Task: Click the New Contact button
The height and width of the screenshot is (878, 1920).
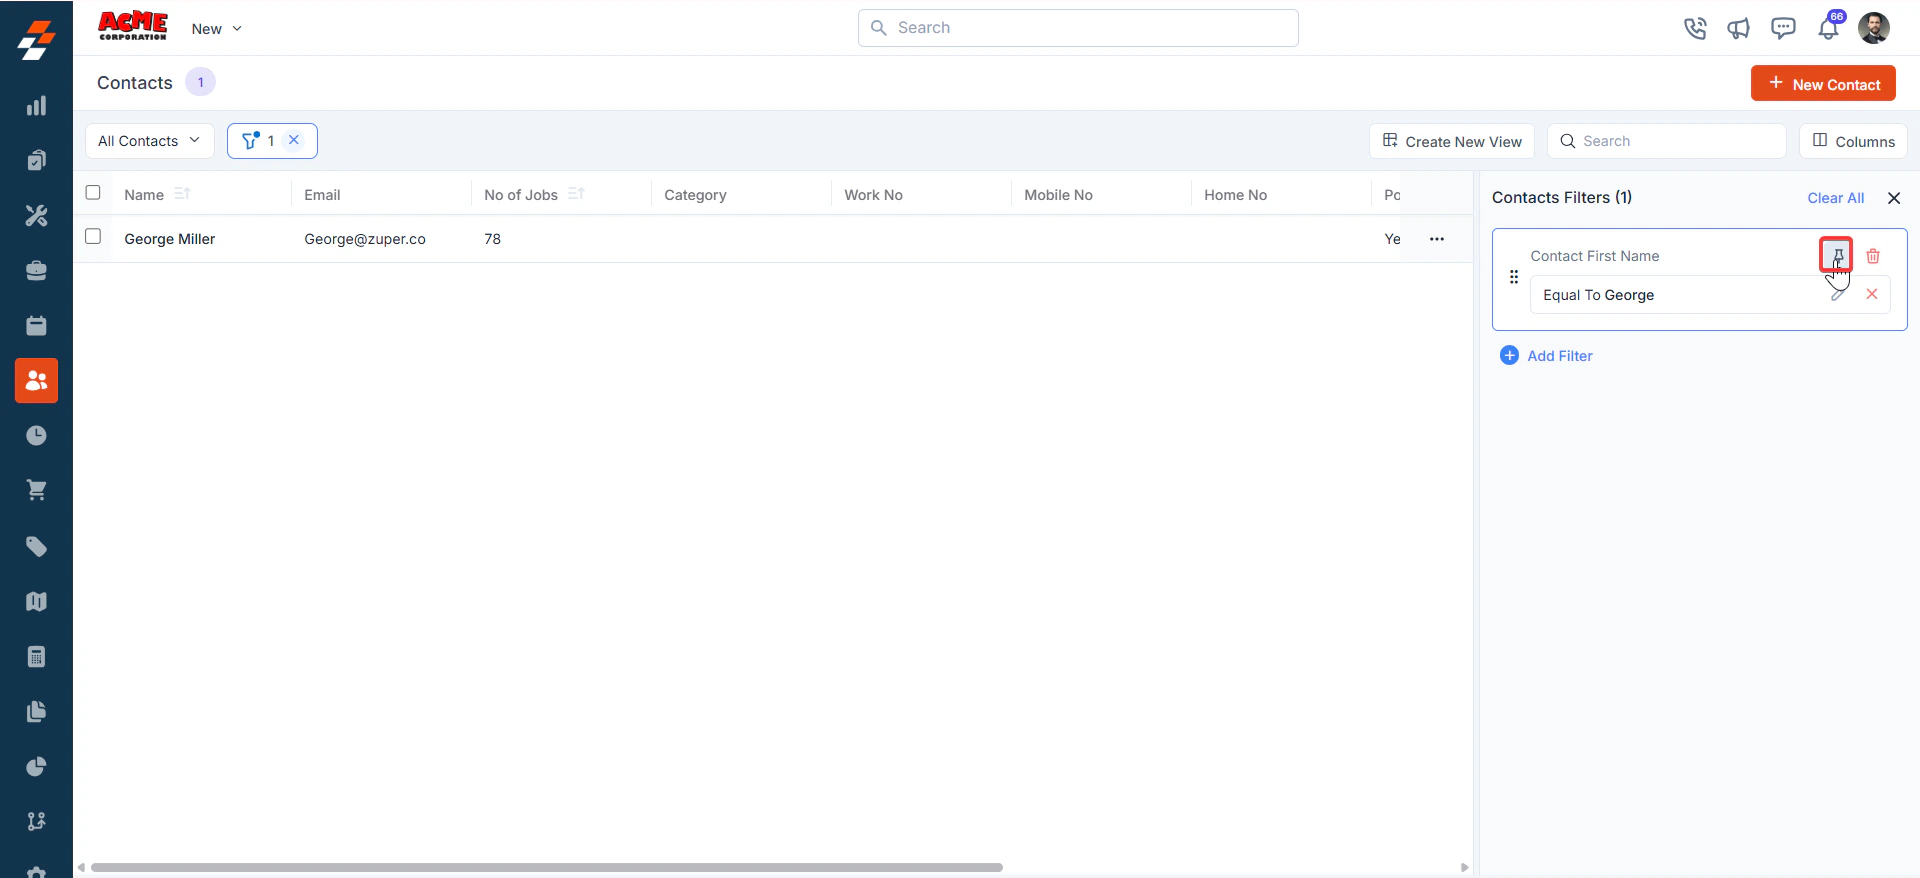Action: click(1823, 84)
